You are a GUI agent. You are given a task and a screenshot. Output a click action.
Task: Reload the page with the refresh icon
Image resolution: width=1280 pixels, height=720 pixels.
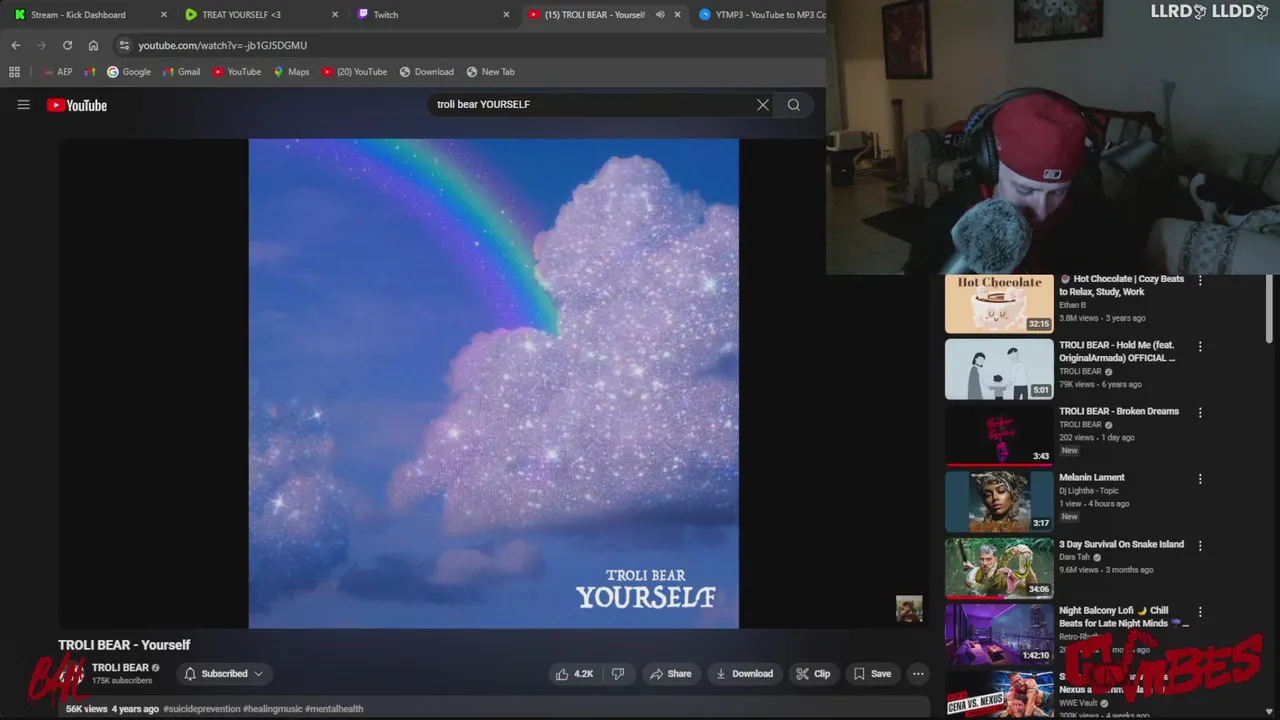tap(67, 45)
